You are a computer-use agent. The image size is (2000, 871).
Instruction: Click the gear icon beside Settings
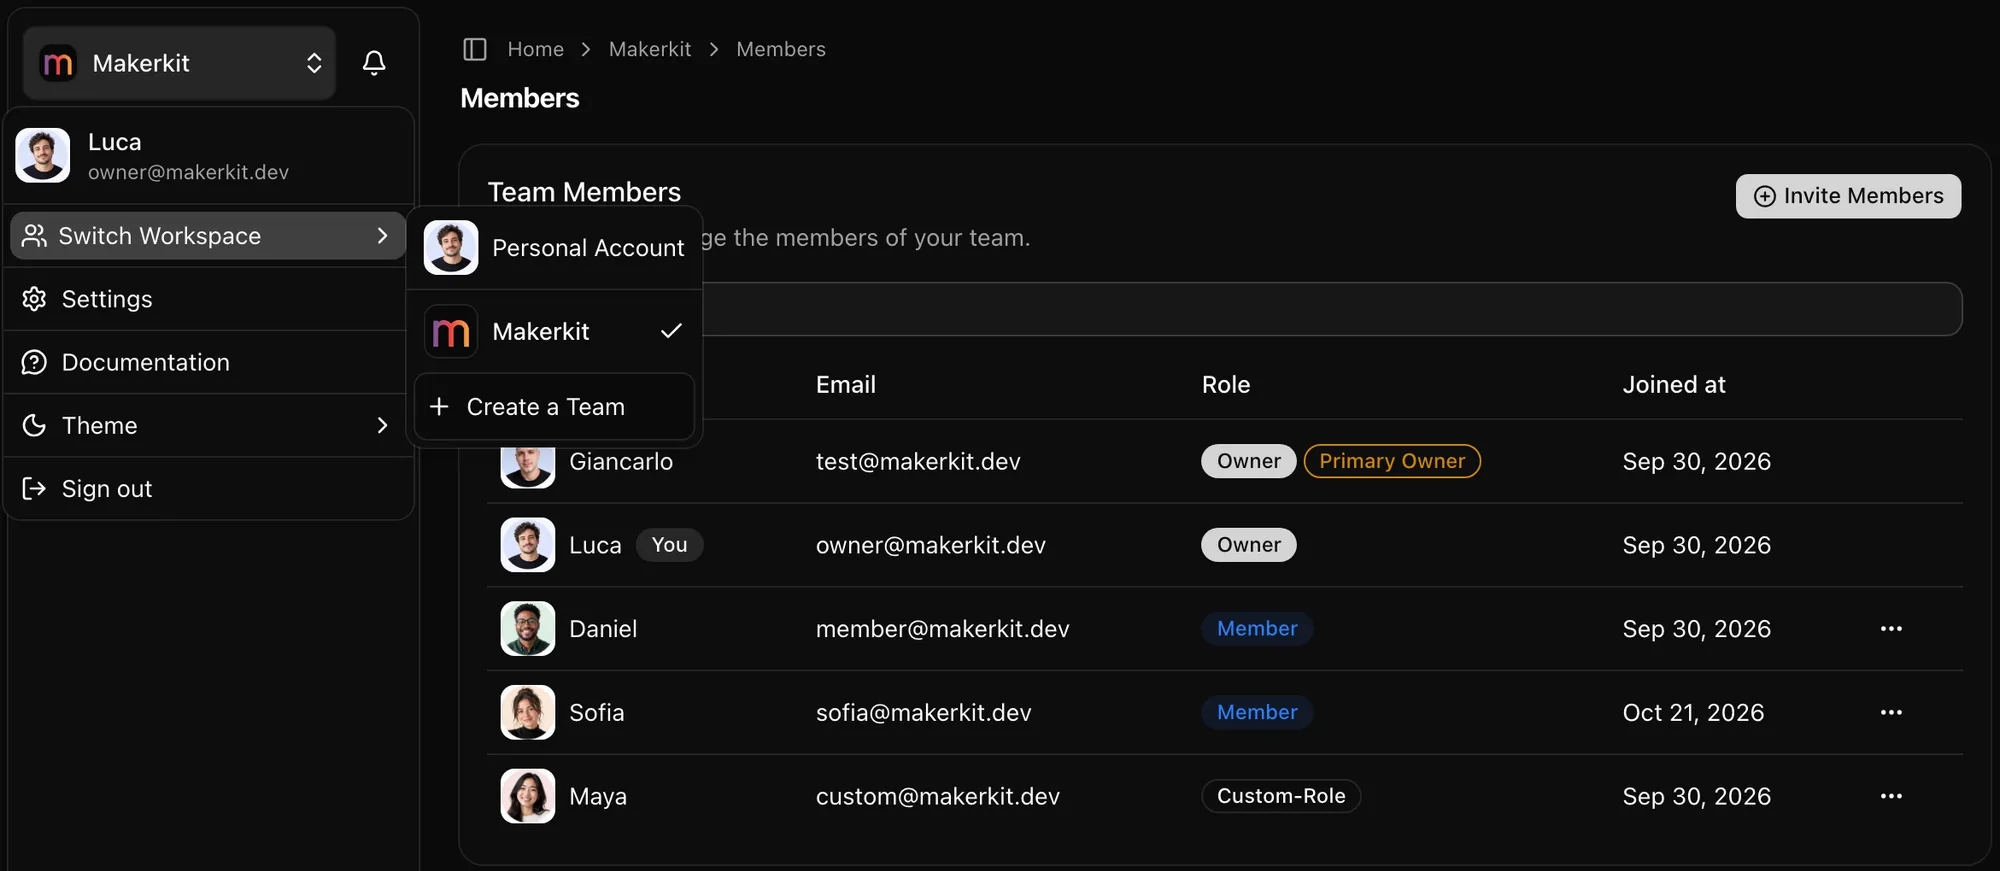[x=34, y=299]
